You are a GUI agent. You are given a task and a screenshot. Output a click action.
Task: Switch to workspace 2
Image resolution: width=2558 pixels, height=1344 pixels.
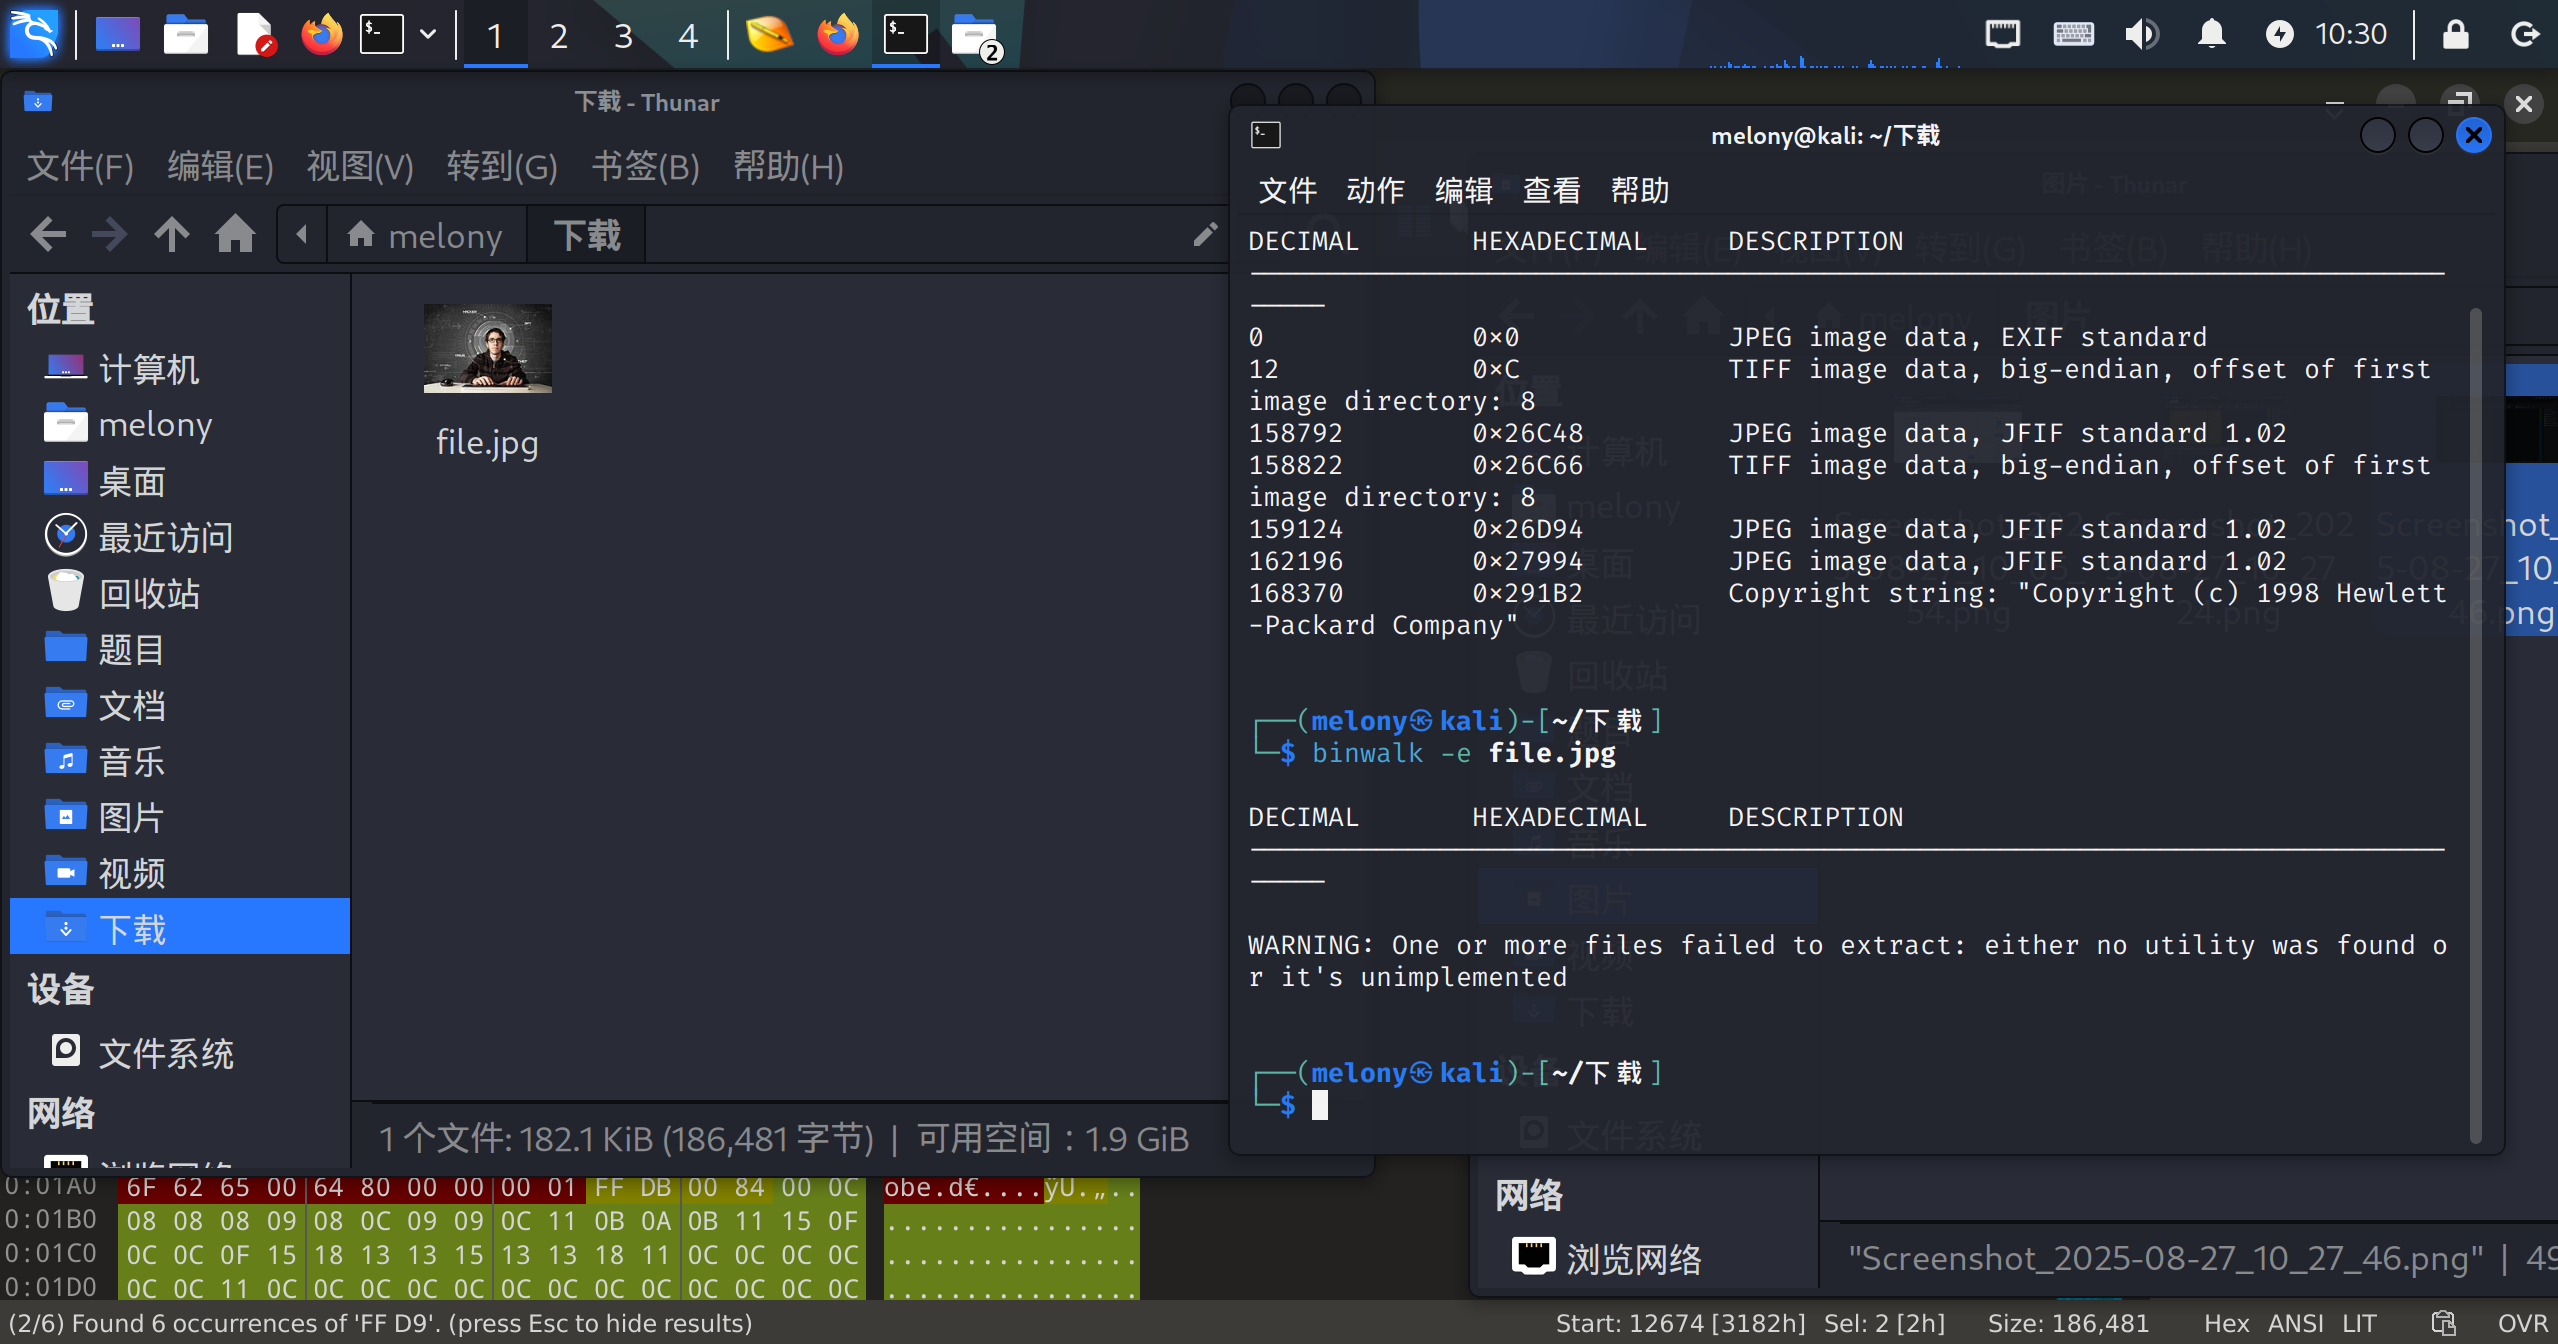point(558,36)
